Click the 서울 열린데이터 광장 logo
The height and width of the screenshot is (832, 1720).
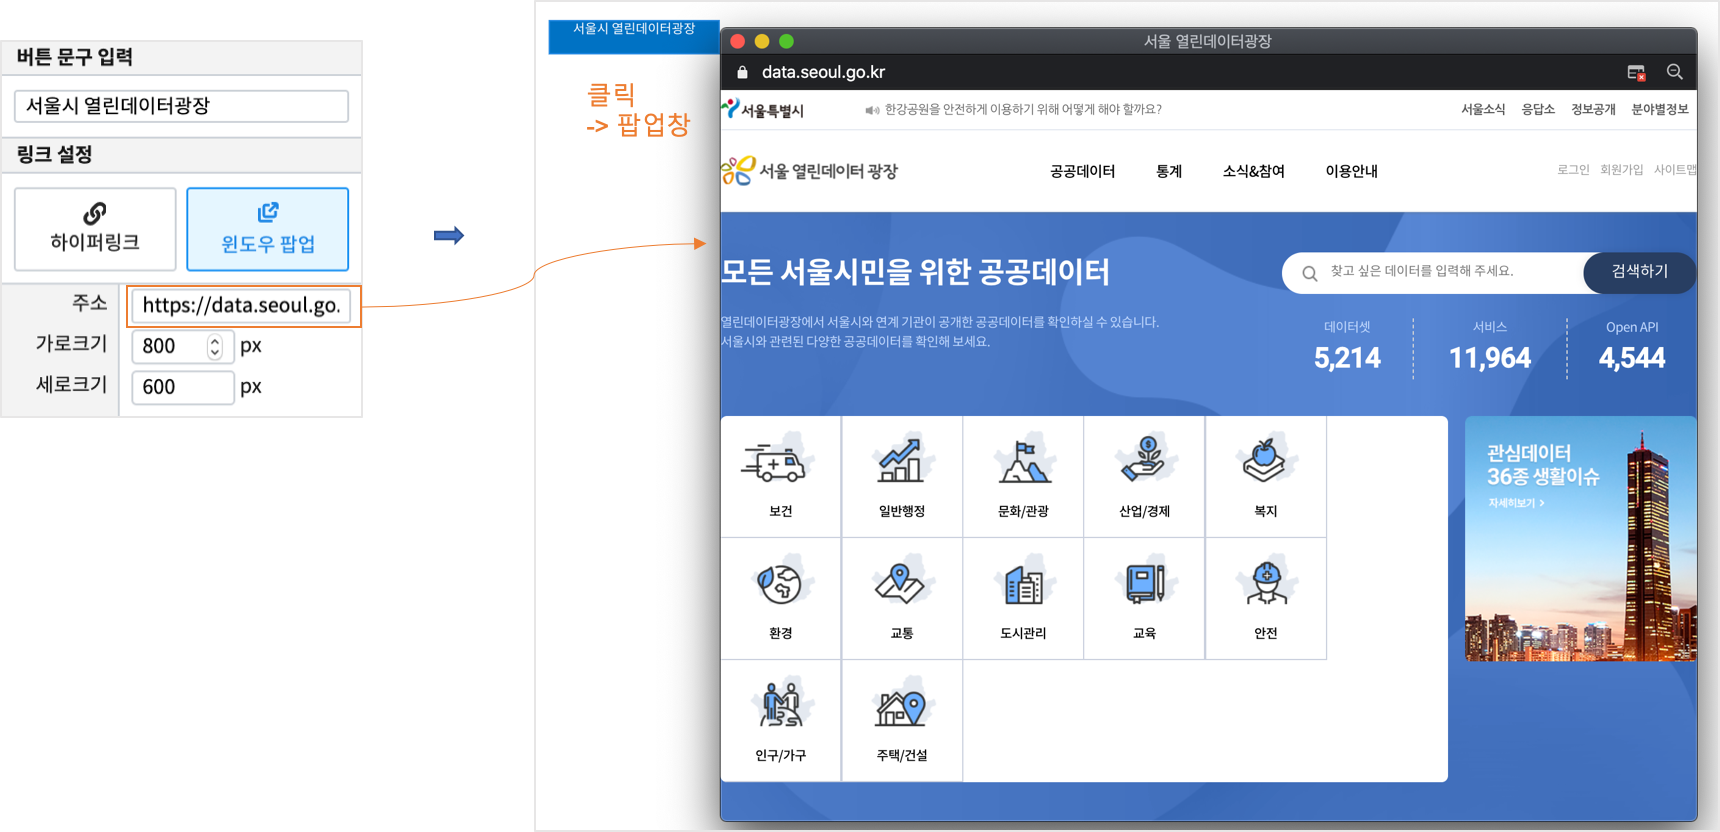(x=810, y=171)
